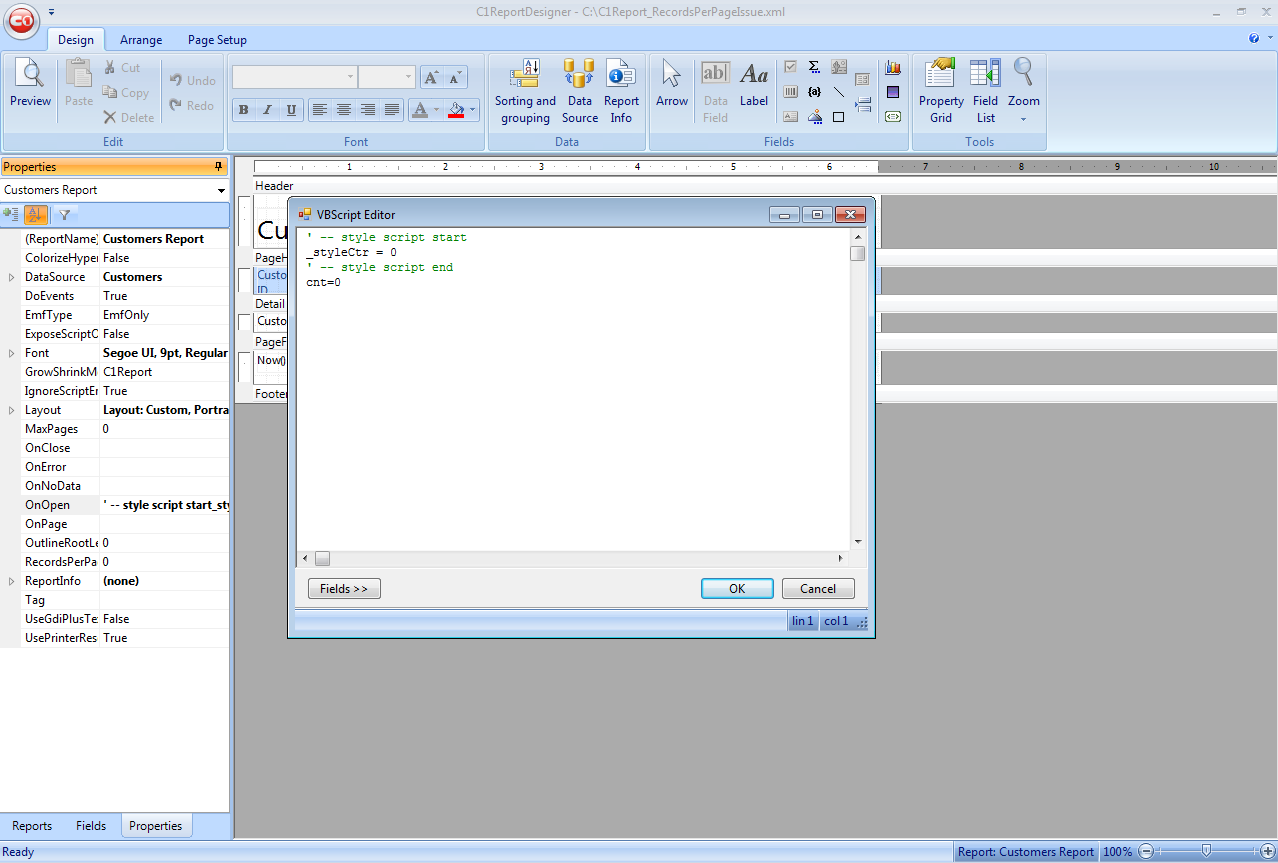Click the zoom out minus button
Image resolution: width=1278 pixels, height=863 pixels.
[1146, 852]
